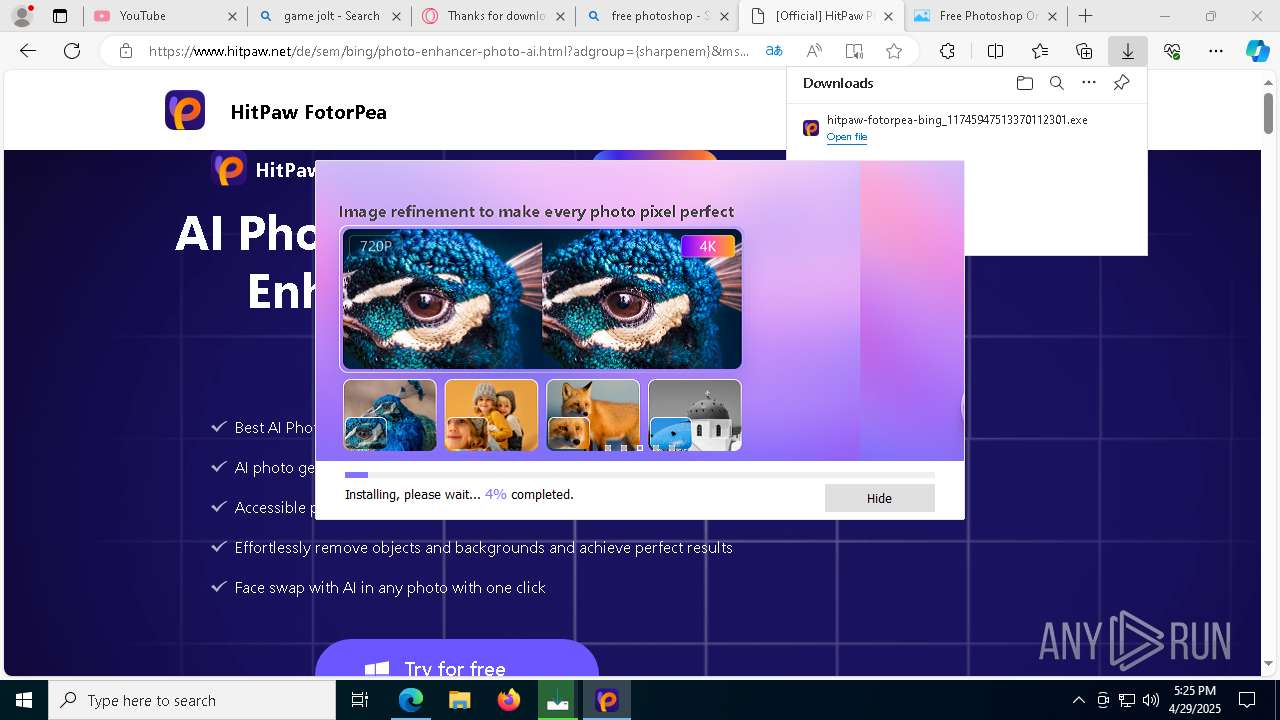The height and width of the screenshot is (720, 1280).
Task: Open the Collections icon
Action: [x=1084, y=51]
